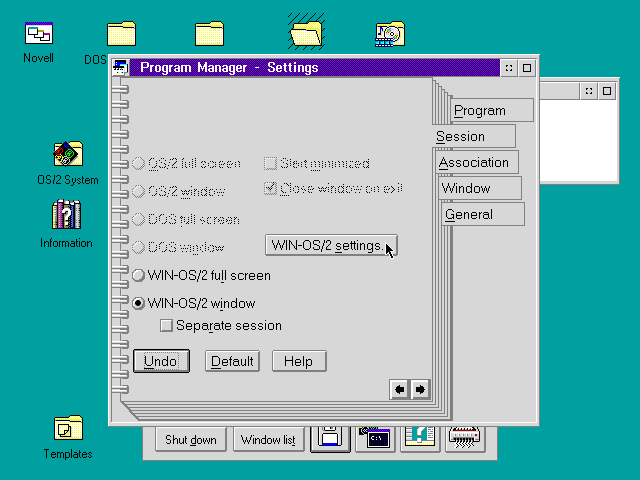Click Shut down on the LaunchPad
This screenshot has height=480, width=640.
pyautogui.click(x=191, y=440)
